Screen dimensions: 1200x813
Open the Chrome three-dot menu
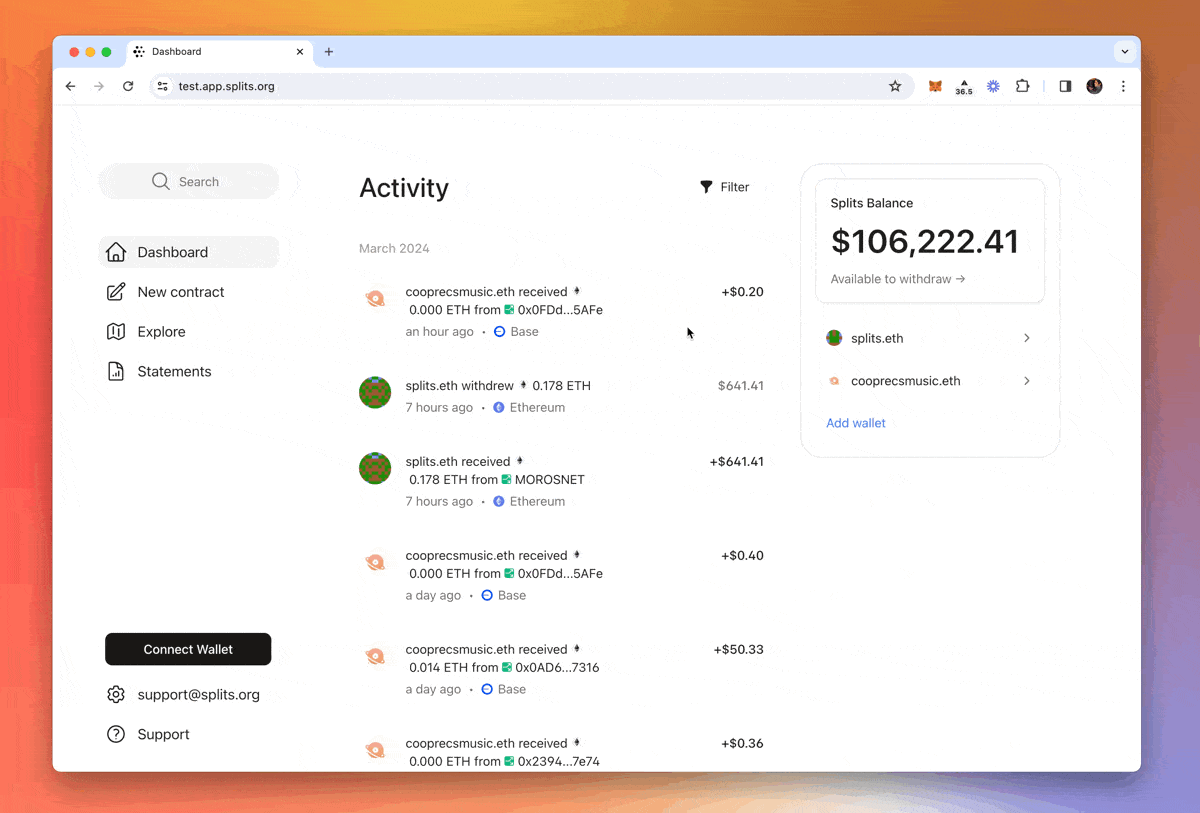pos(1123,86)
